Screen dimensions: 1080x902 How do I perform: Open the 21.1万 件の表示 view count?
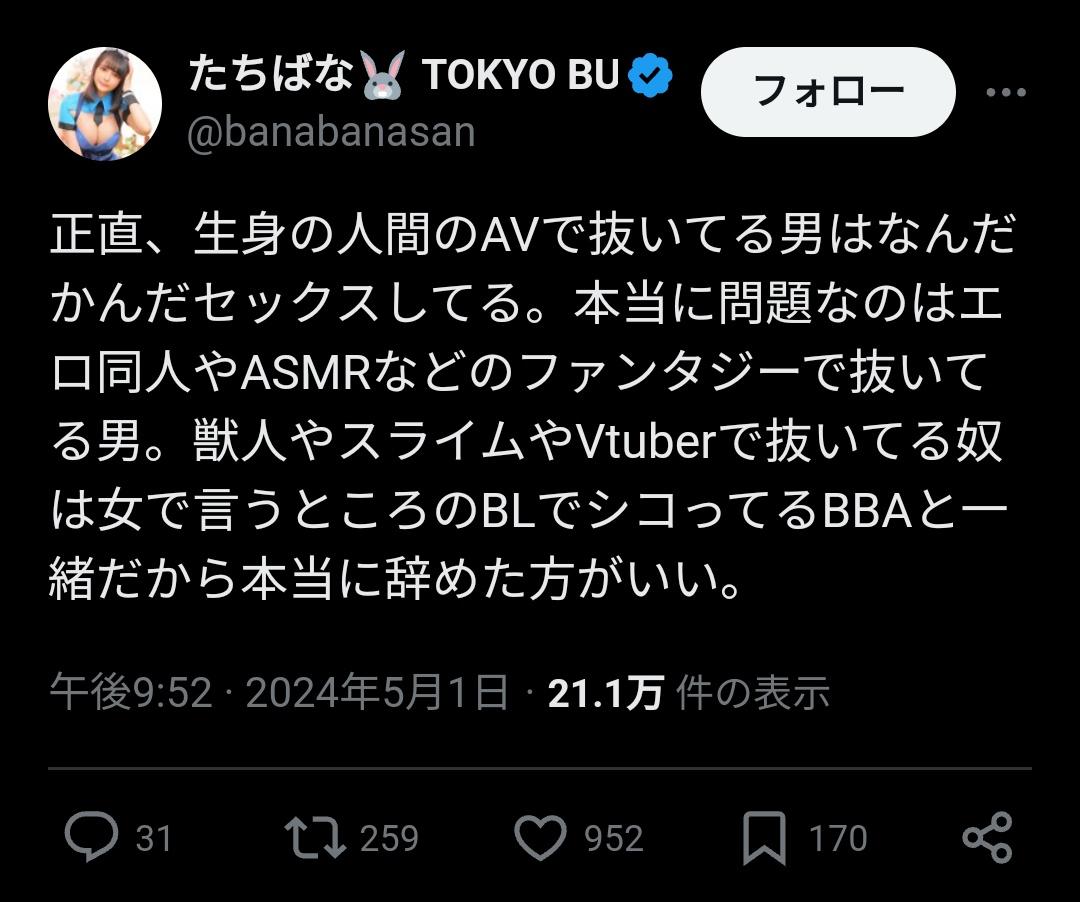click(x=689, y=692)
